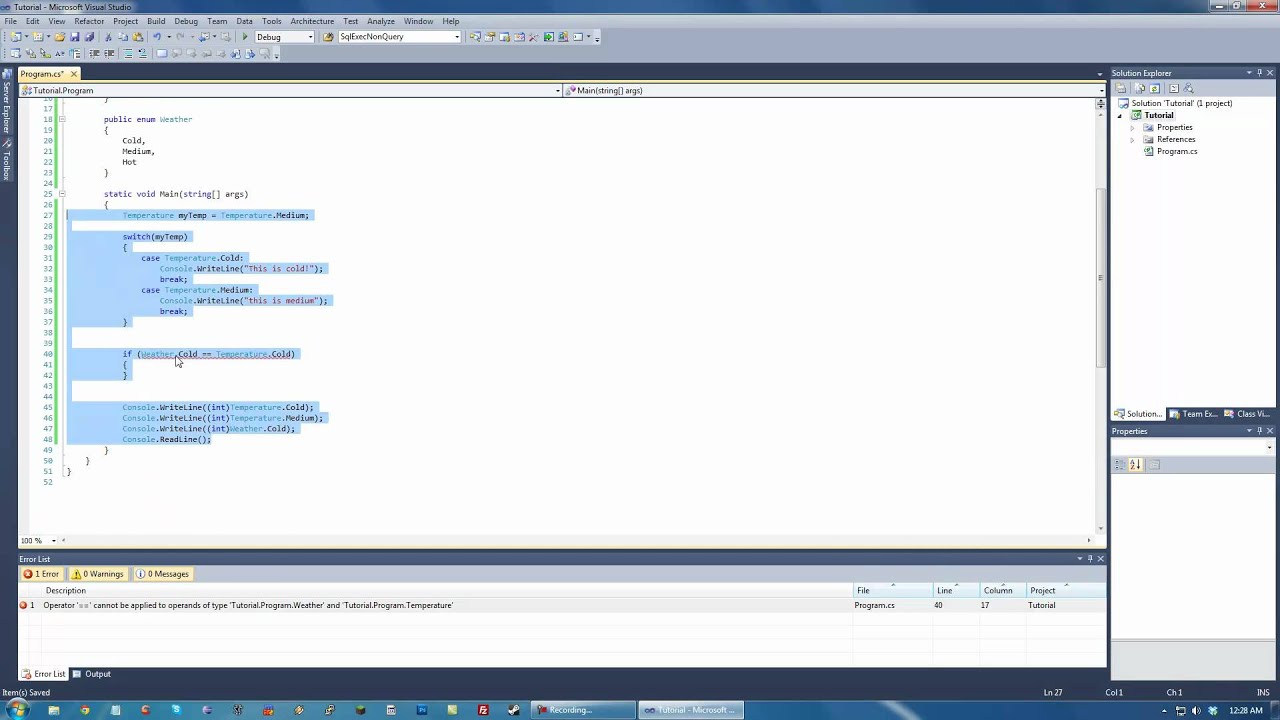The height and width of the screenshot is (720, 1280).
Task: Click the Windows Start orb
Action: 17,710
